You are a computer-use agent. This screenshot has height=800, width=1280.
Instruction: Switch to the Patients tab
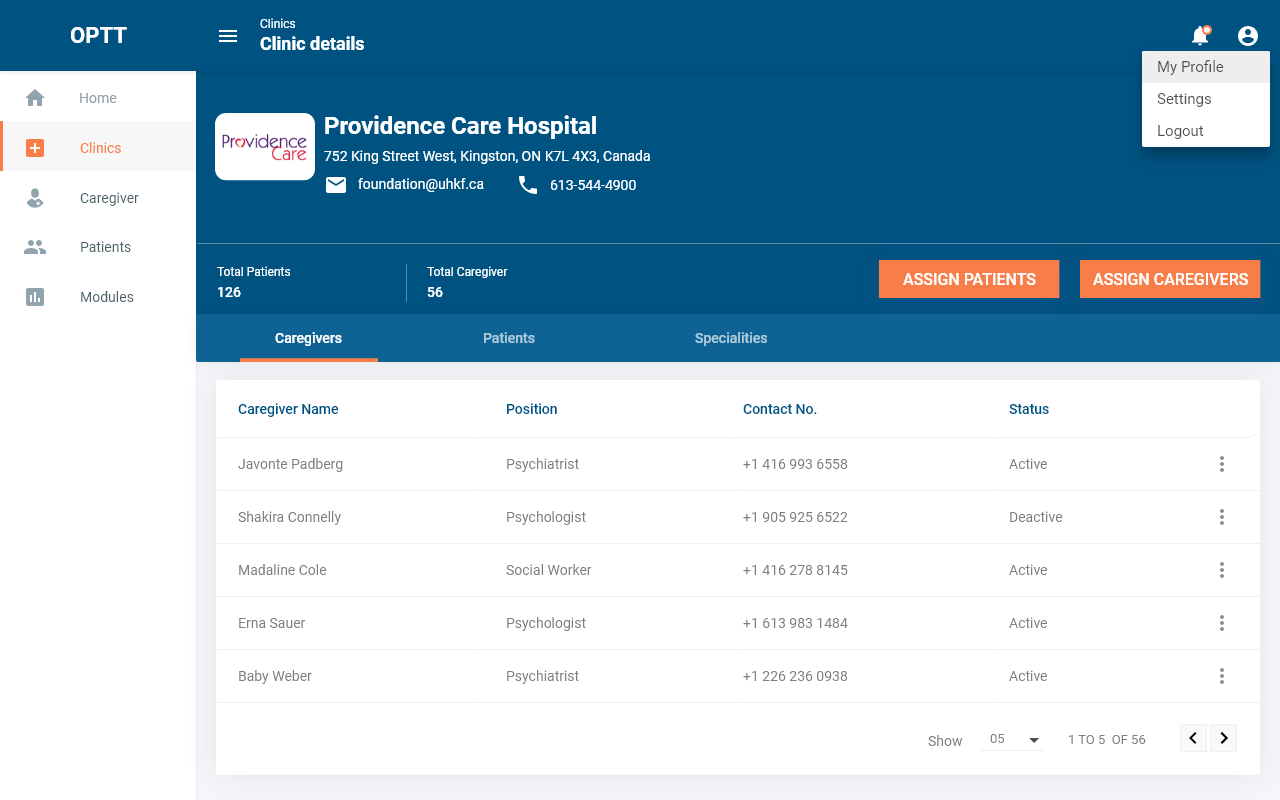[x=509, y=338]
